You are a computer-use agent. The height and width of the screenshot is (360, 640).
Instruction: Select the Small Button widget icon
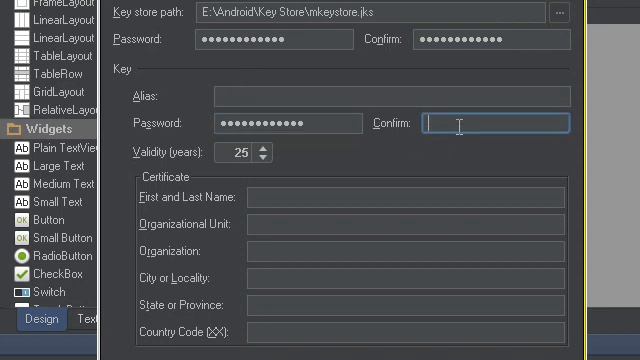coord(22,238)
